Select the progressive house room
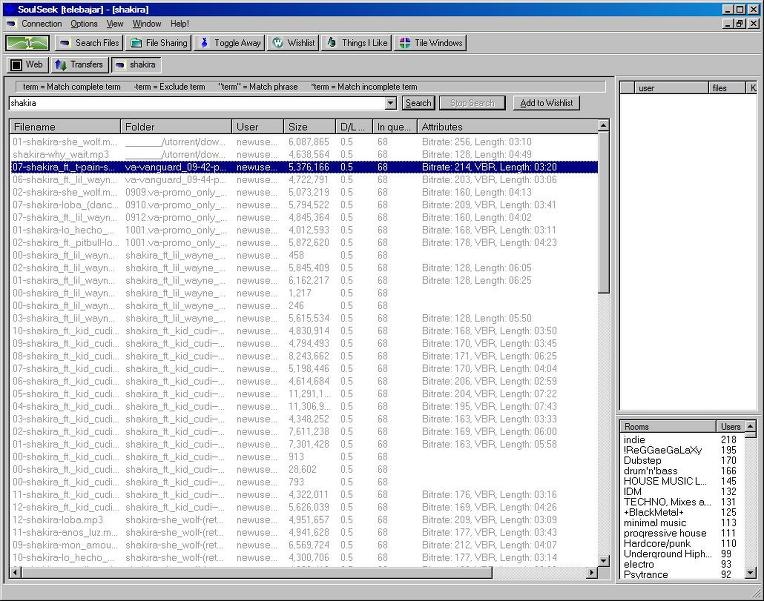The height and width of the screenshot is (601, 764). click(682, 533)
